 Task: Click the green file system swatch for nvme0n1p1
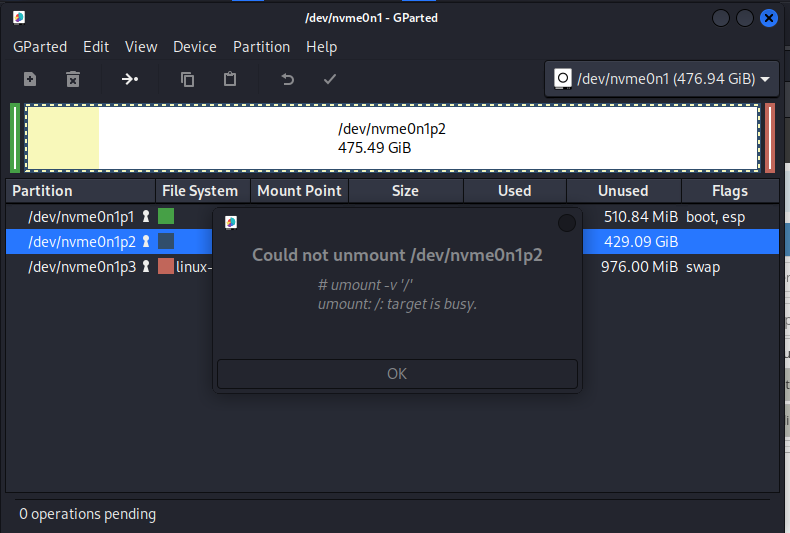(166, 216)
